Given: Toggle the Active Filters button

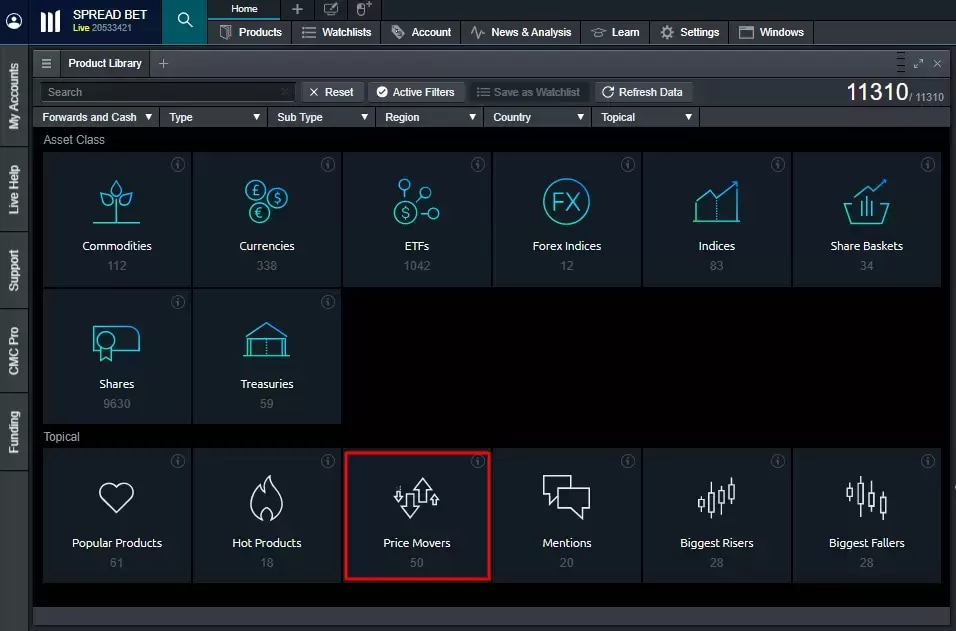Looking at the screenshot, I should tap(414, 92).
